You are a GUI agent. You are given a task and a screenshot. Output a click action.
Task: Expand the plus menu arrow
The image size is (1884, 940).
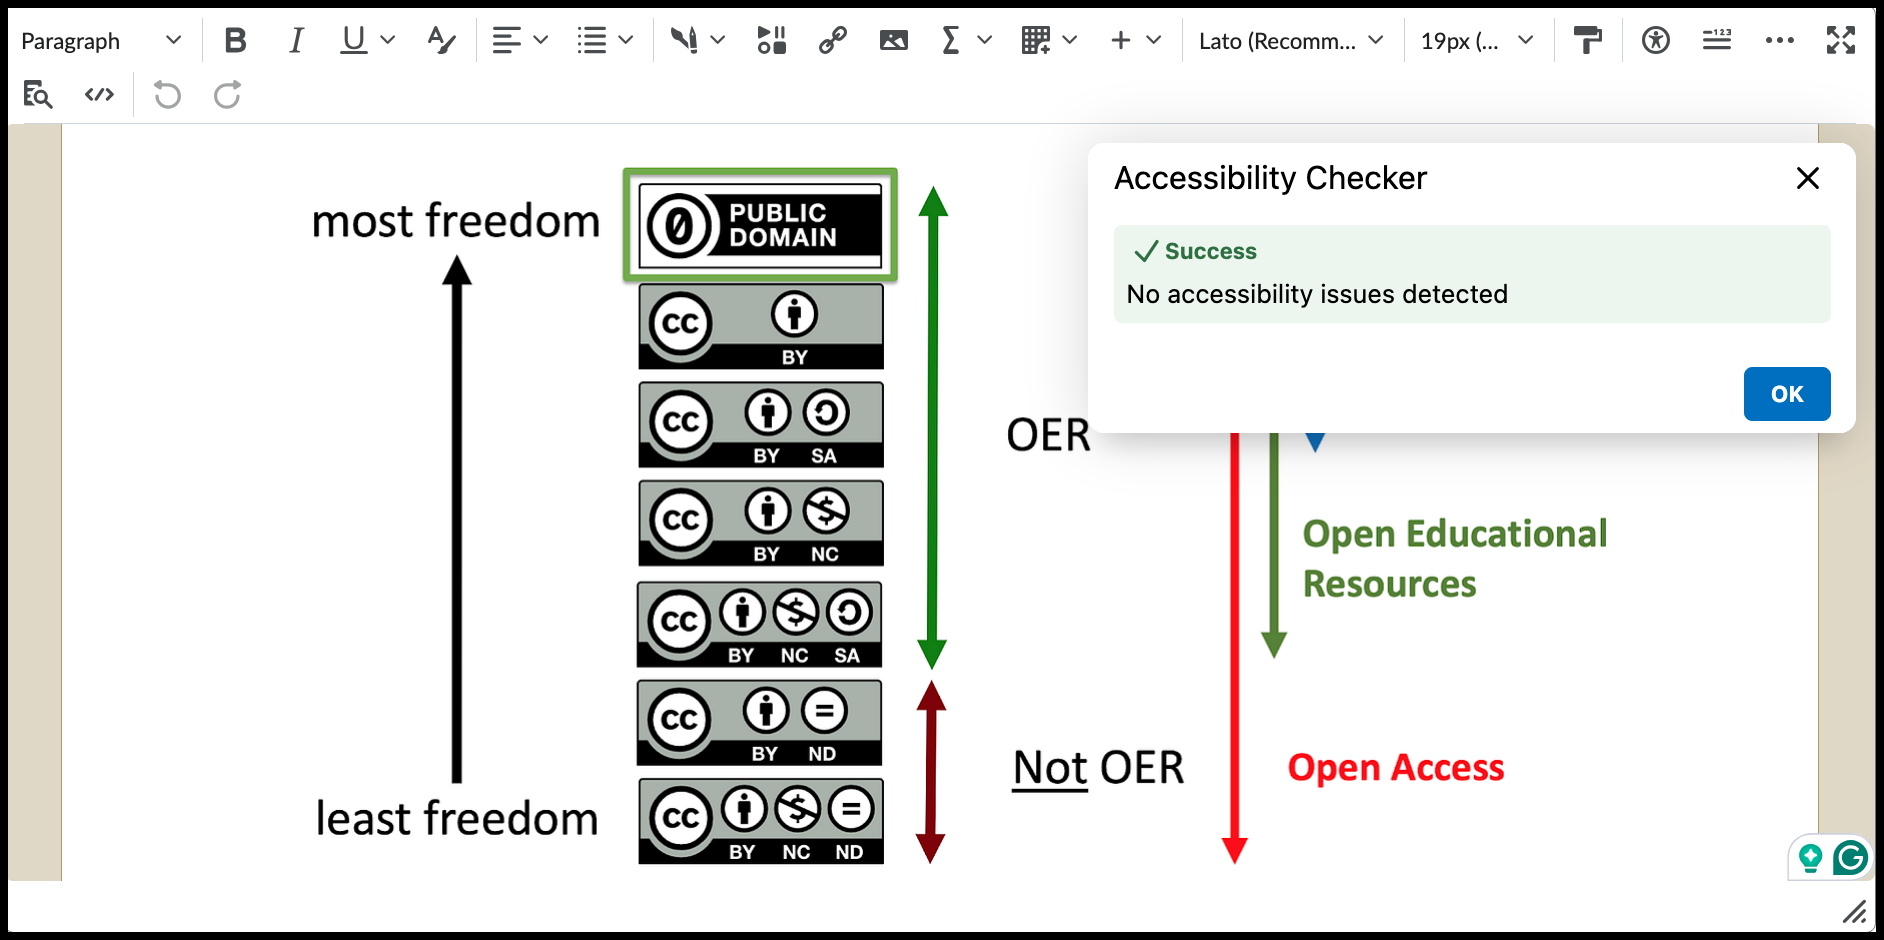coord(1154,41)
